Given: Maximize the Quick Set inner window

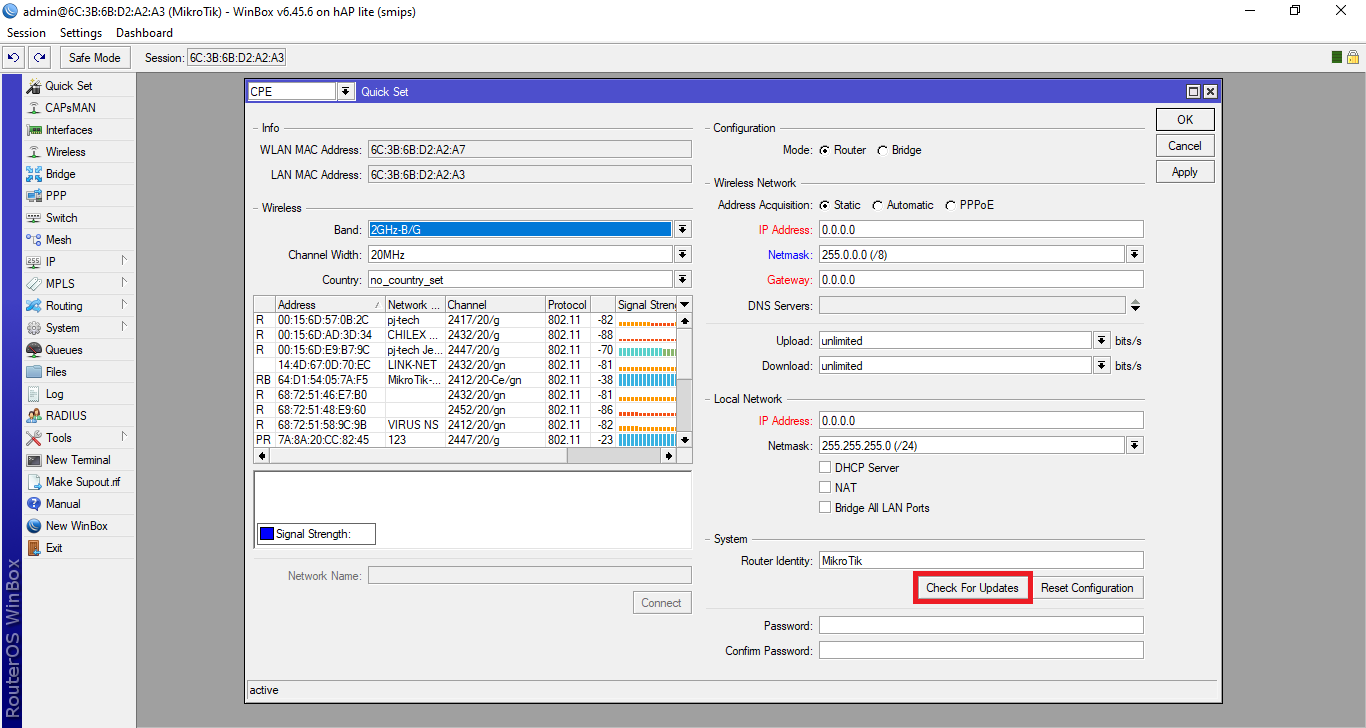Looking at the screenshot, I should 1193,91.
